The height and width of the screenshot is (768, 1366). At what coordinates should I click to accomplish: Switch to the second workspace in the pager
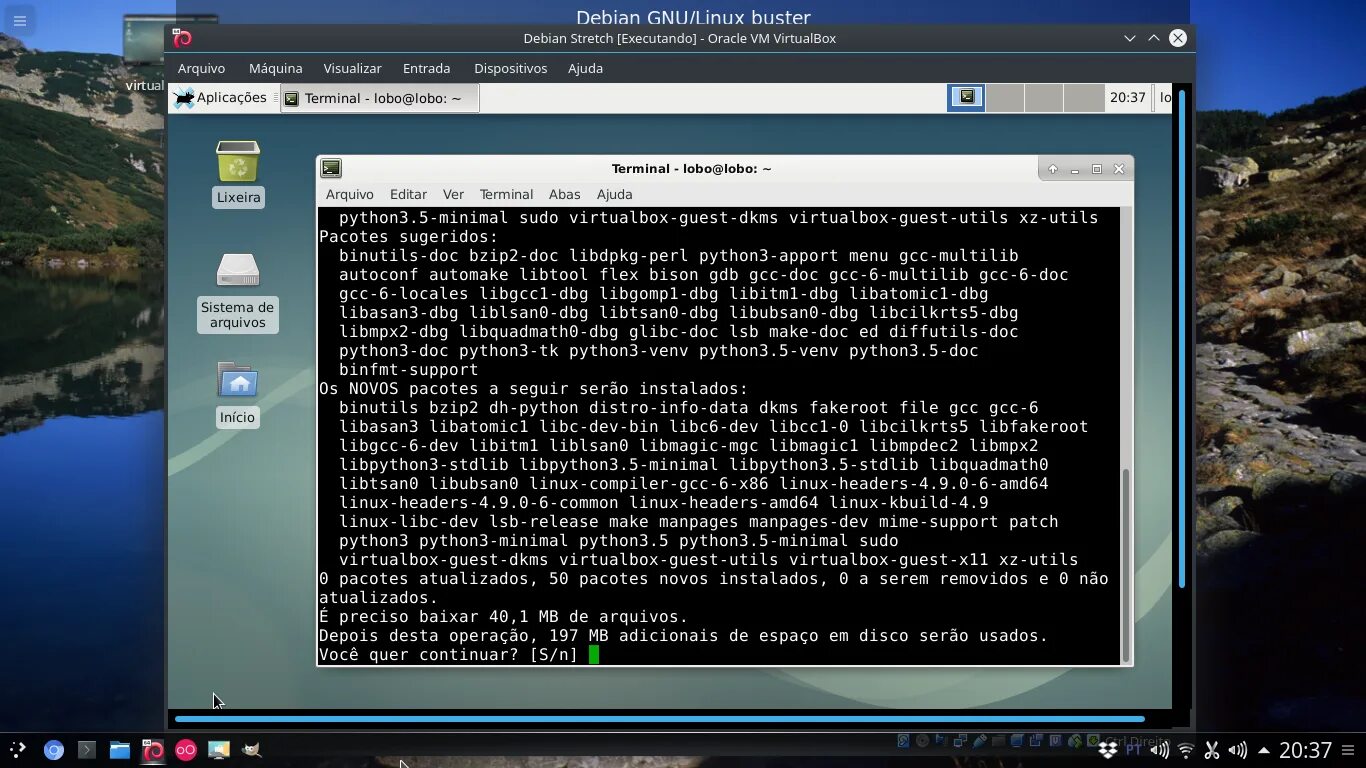point(1005,97)
